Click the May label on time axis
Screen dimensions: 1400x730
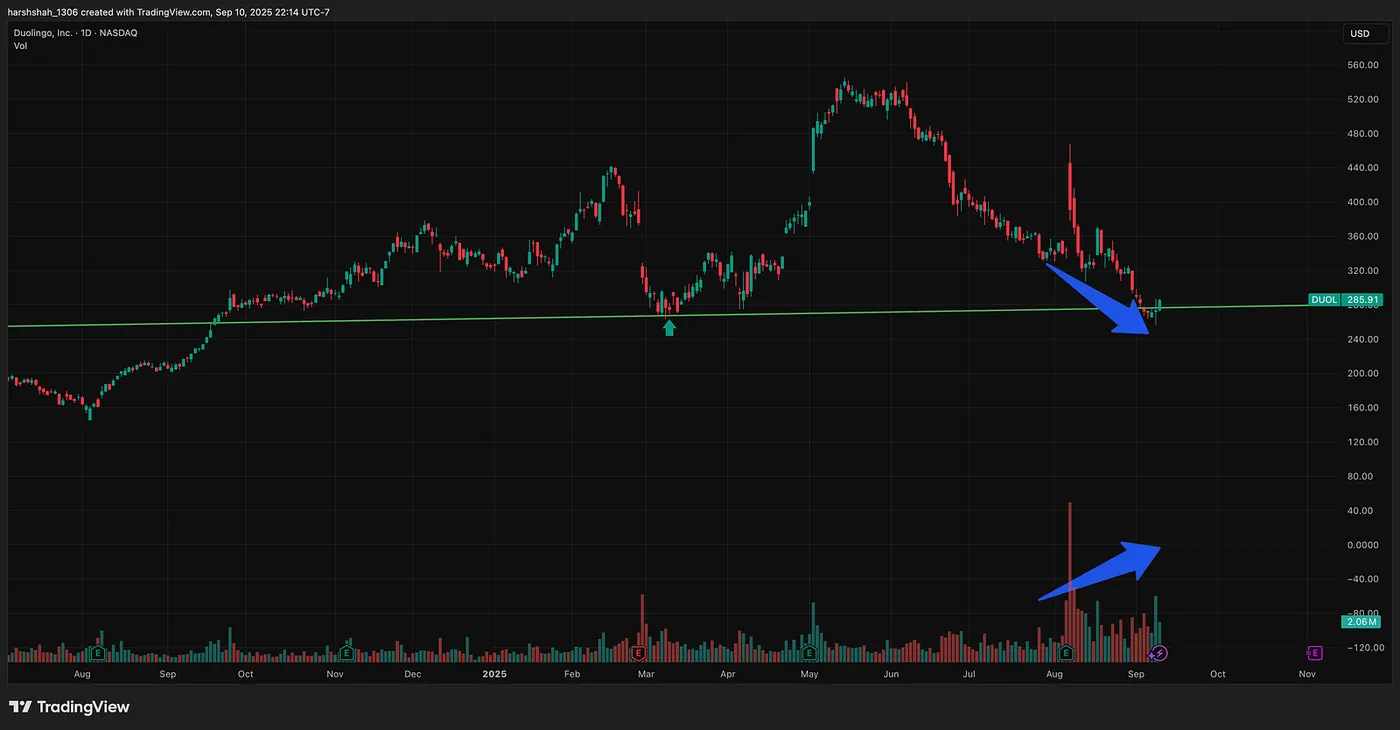coord(810,674)
